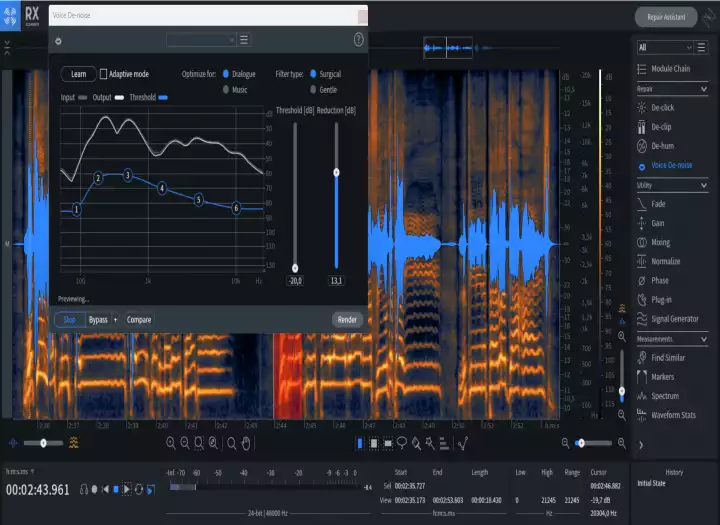720x525 pixels.
Task: Enable the Adaptive mode checkbox
Action: click(104, 74)
